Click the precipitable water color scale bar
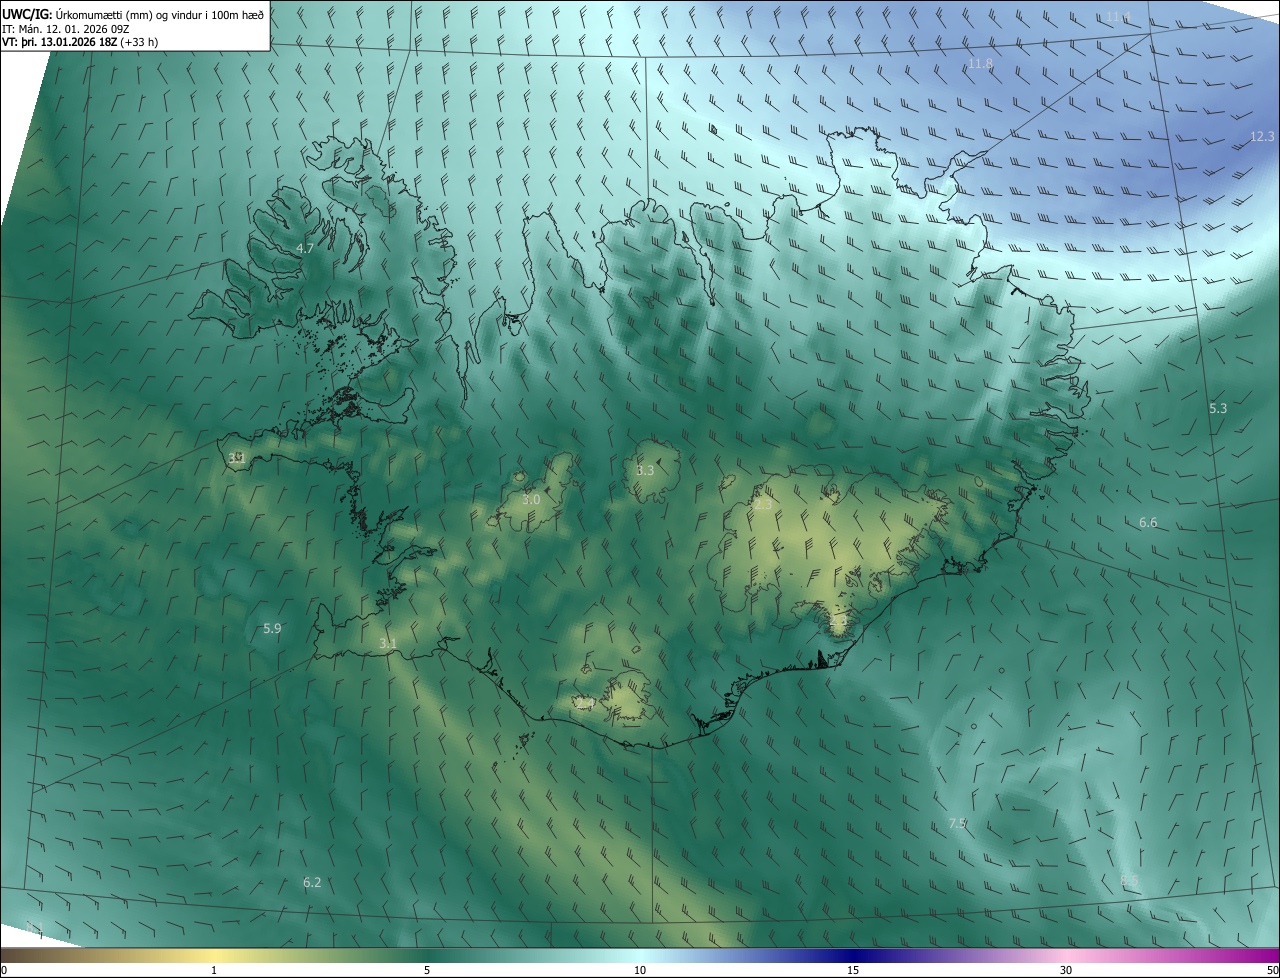 click(x=640, y=956)
